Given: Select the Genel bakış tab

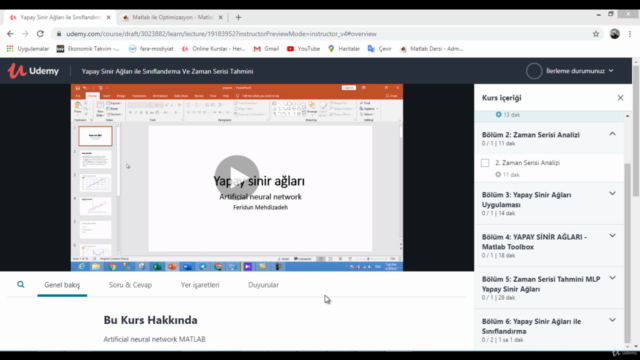Looking at the screenshot, I should [62, 285].
